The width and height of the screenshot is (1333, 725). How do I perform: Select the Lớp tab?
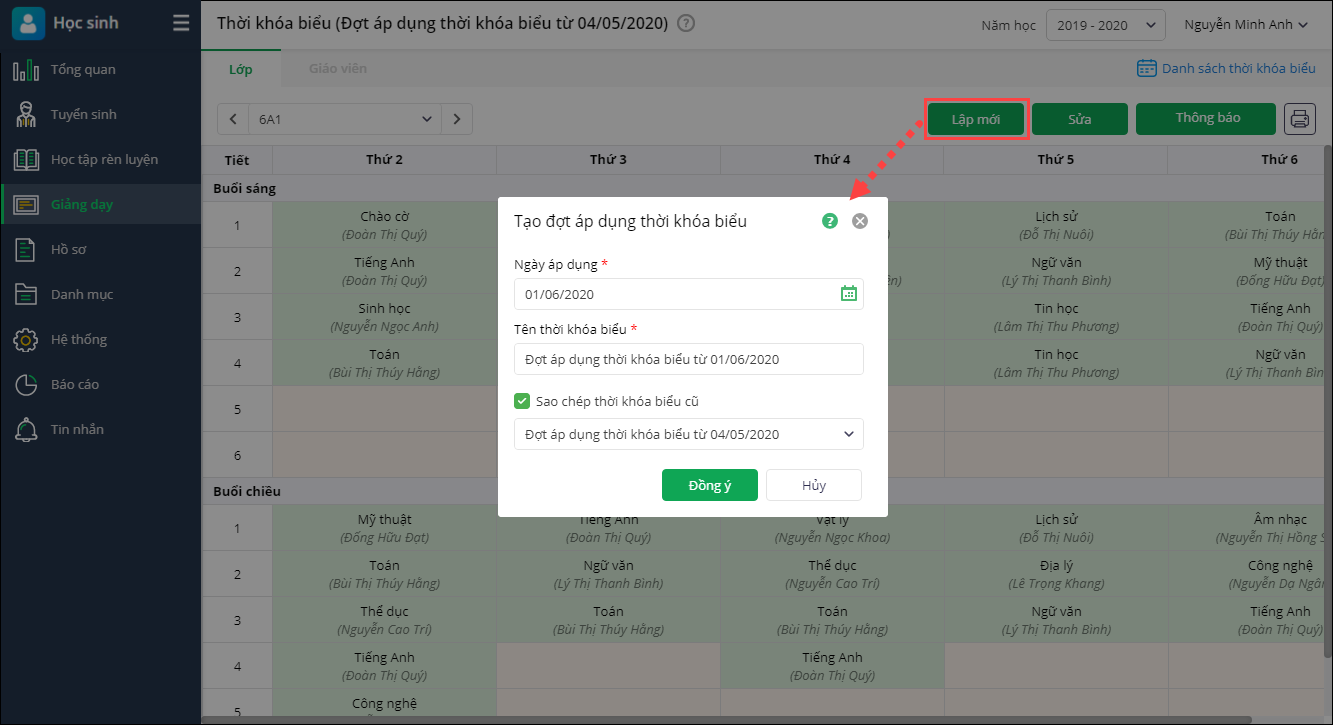pos(240,69)
